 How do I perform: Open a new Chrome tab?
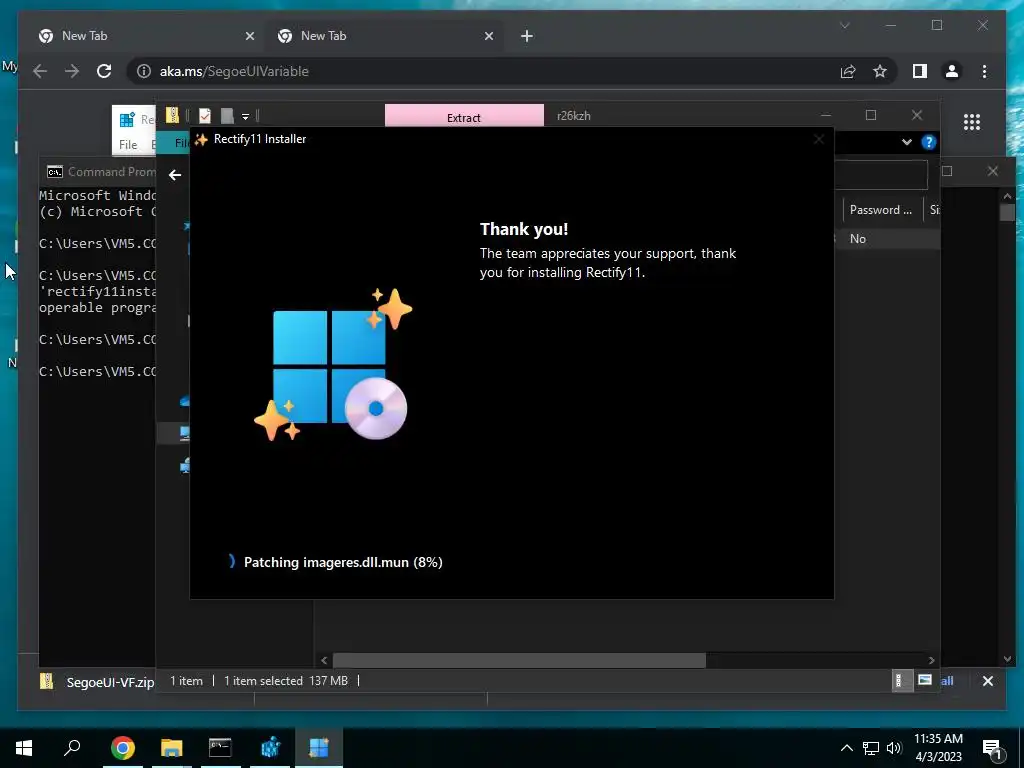coord(527,36)
